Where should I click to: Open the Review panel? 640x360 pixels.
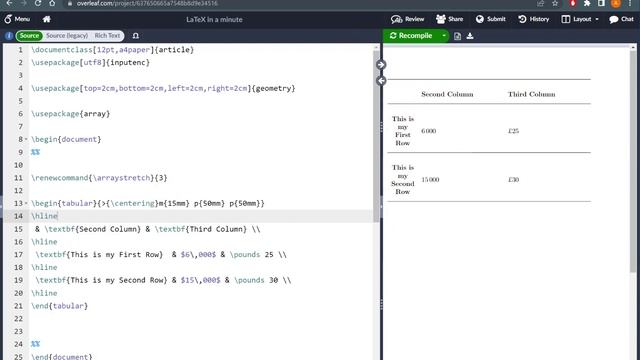click(x=407, y=19)
